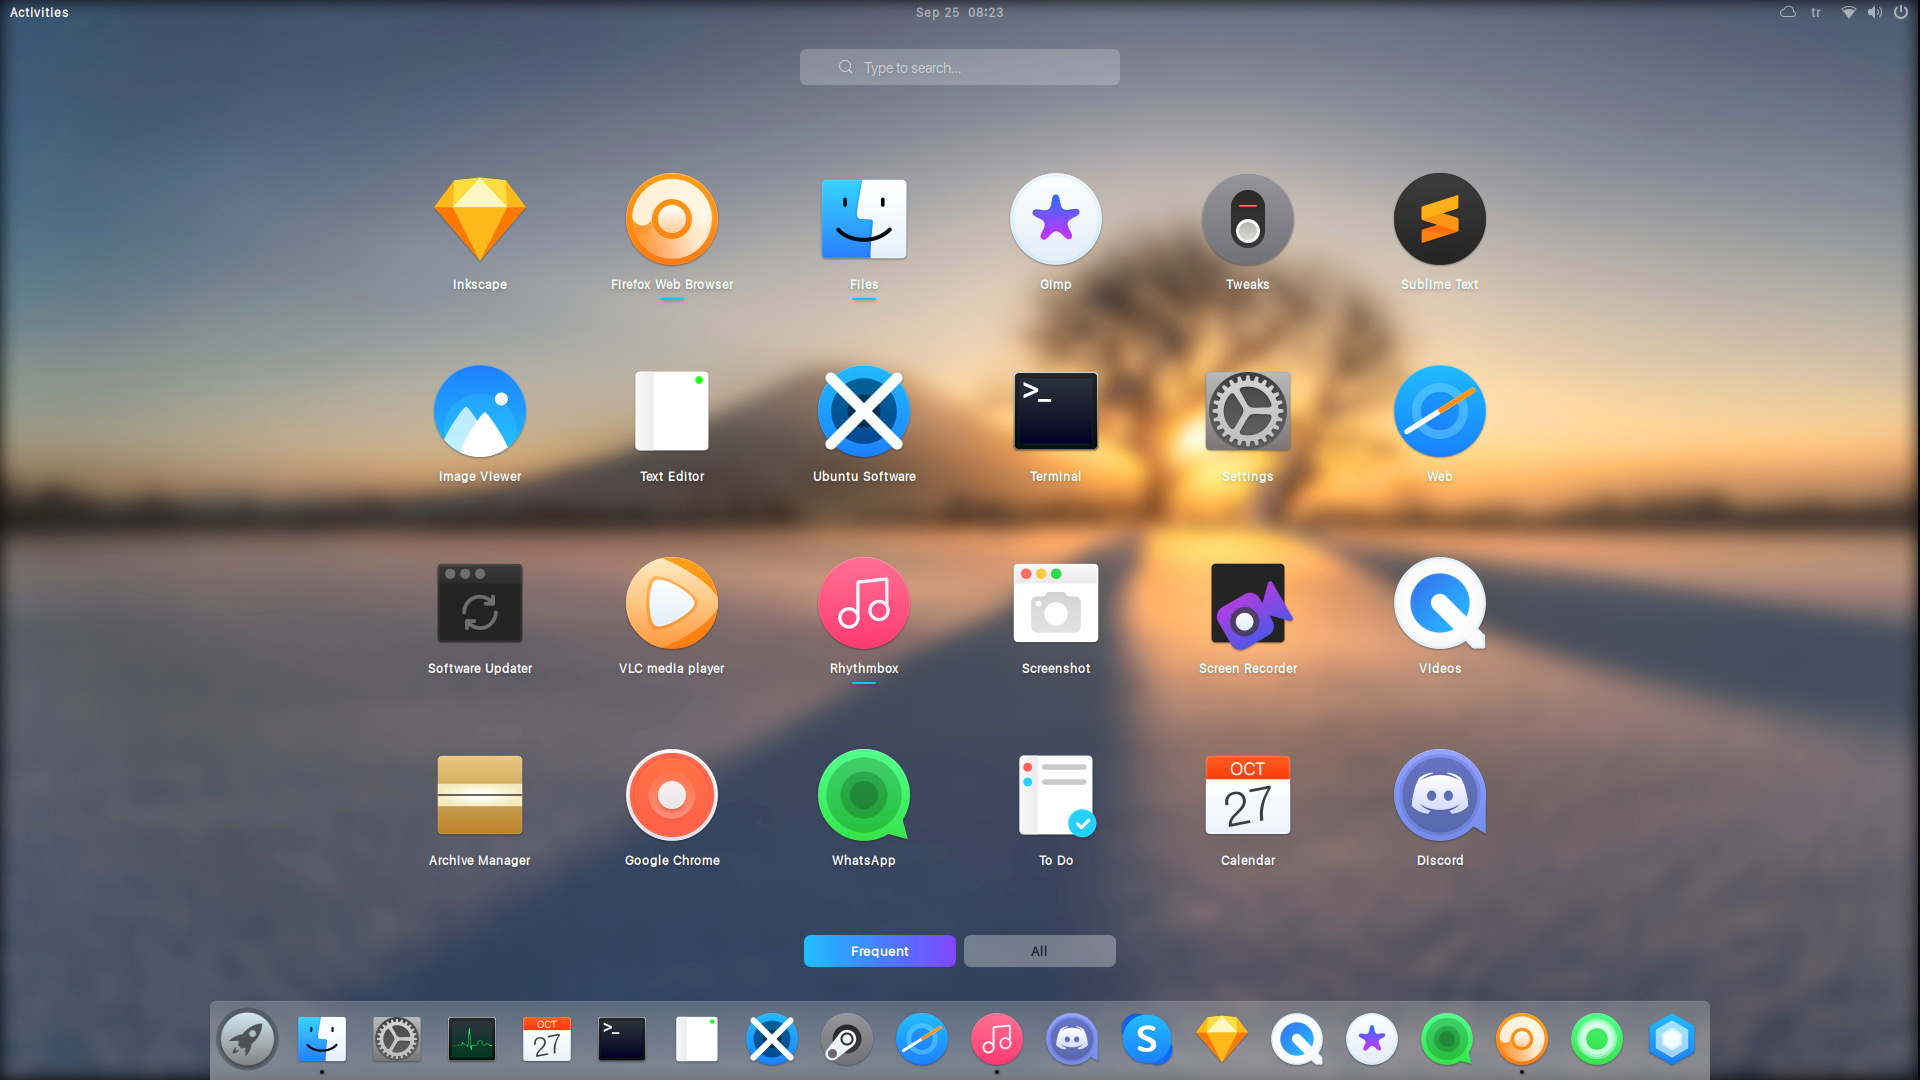Open the Files app in the grid
This screenshot has width=1920, height=1080.
pyautogui.click(x=864, y=219)
